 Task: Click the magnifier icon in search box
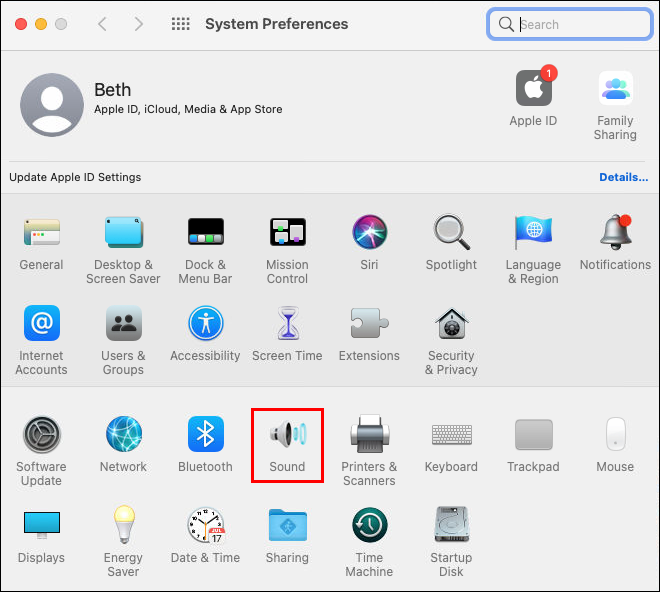pyautogui.click(x=506, y=24)
